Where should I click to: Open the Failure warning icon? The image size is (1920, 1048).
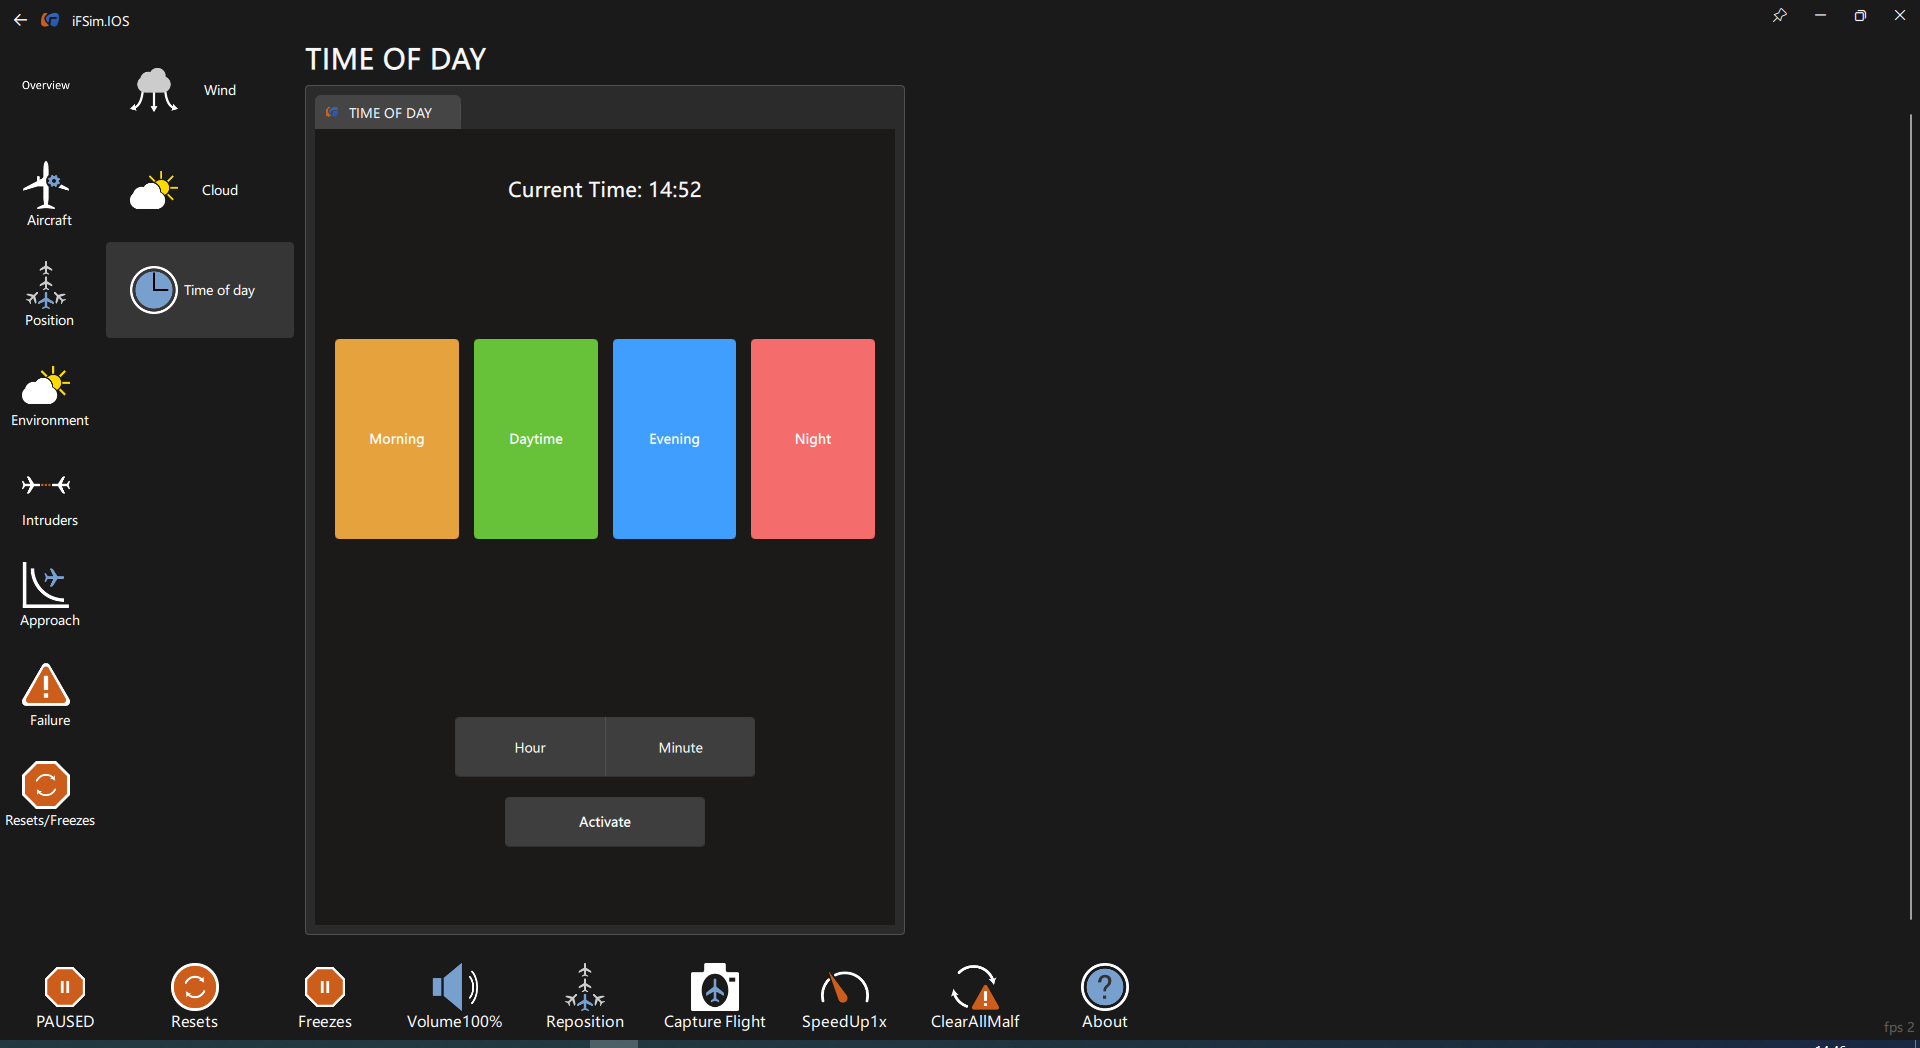pos(47,686)
